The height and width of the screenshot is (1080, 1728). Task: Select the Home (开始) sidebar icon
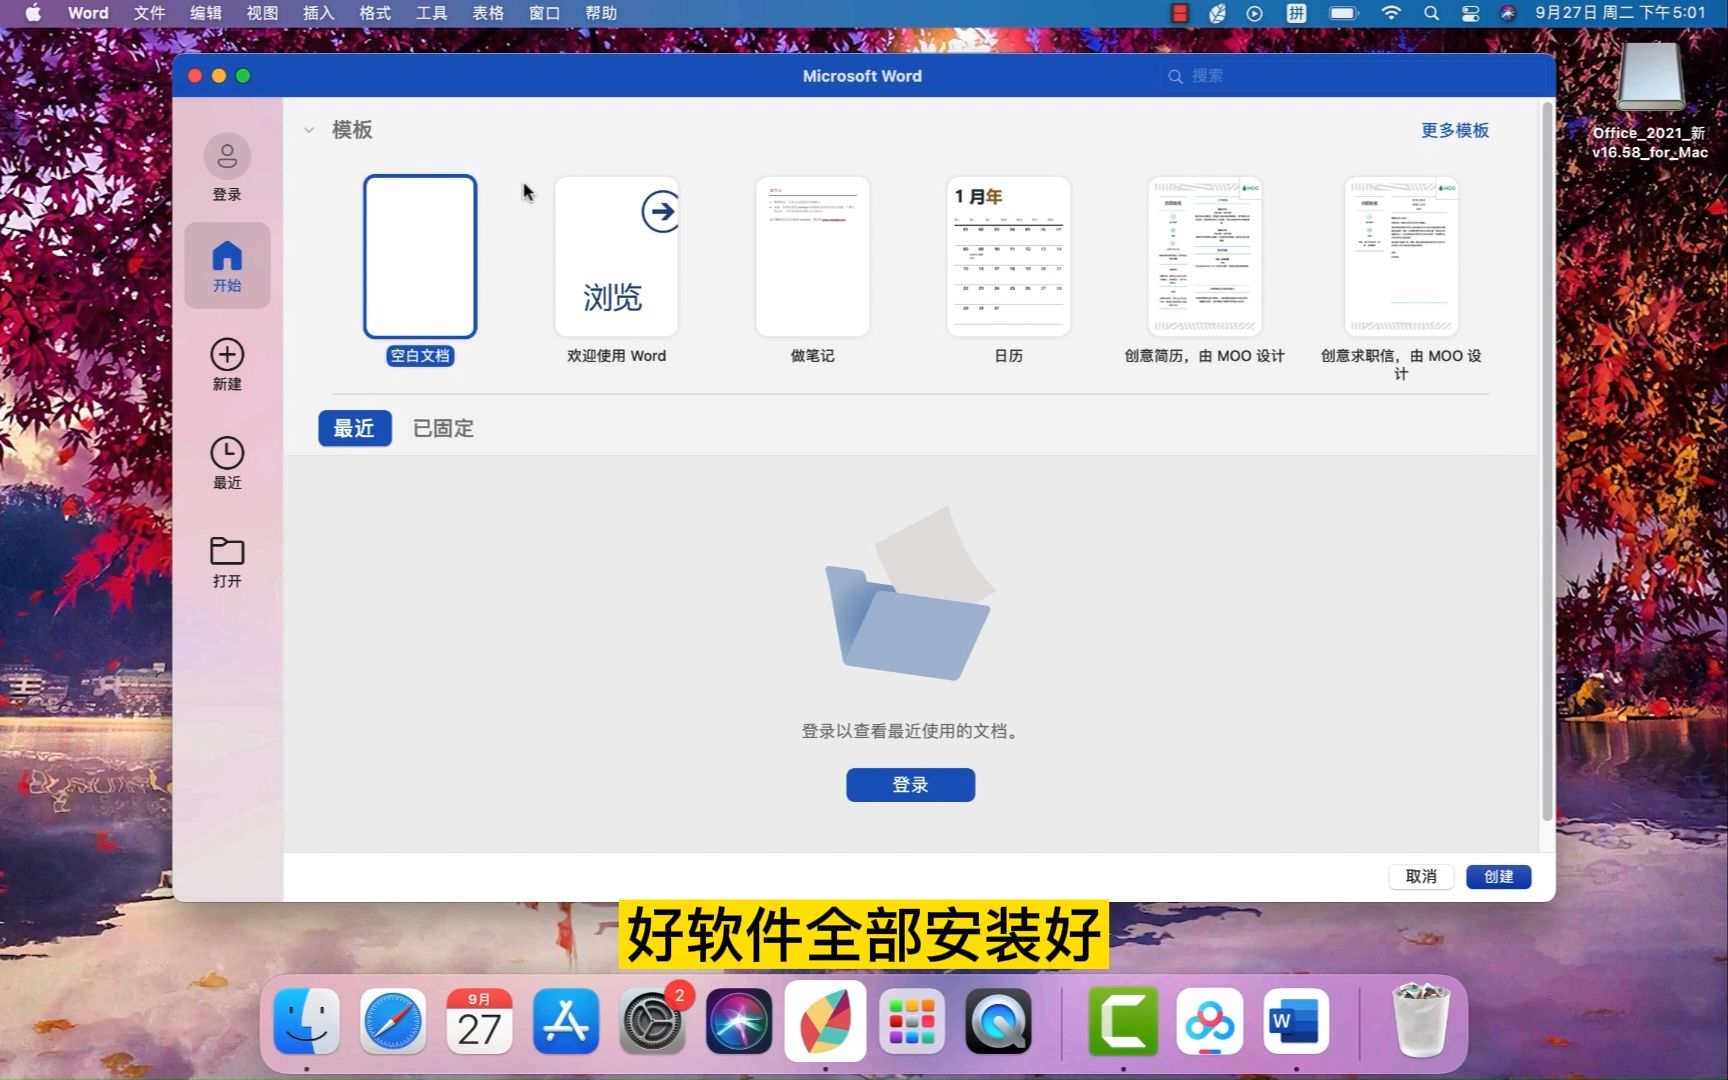pos(227,265)
